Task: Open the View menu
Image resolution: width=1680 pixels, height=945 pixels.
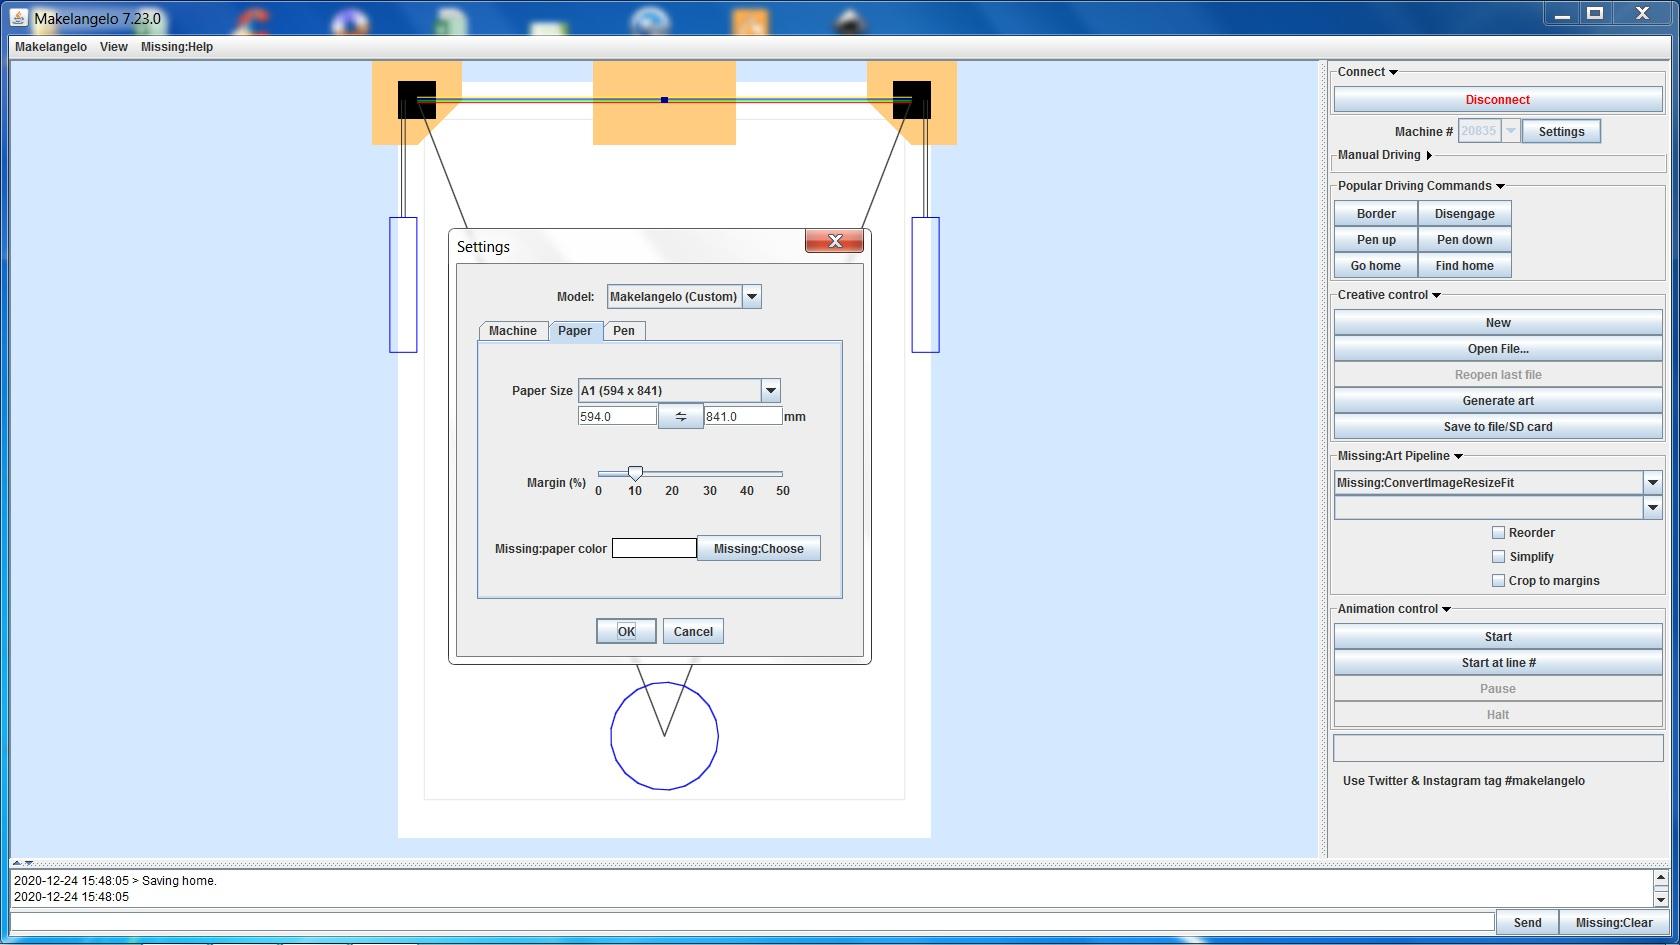Action: (113, 47)
